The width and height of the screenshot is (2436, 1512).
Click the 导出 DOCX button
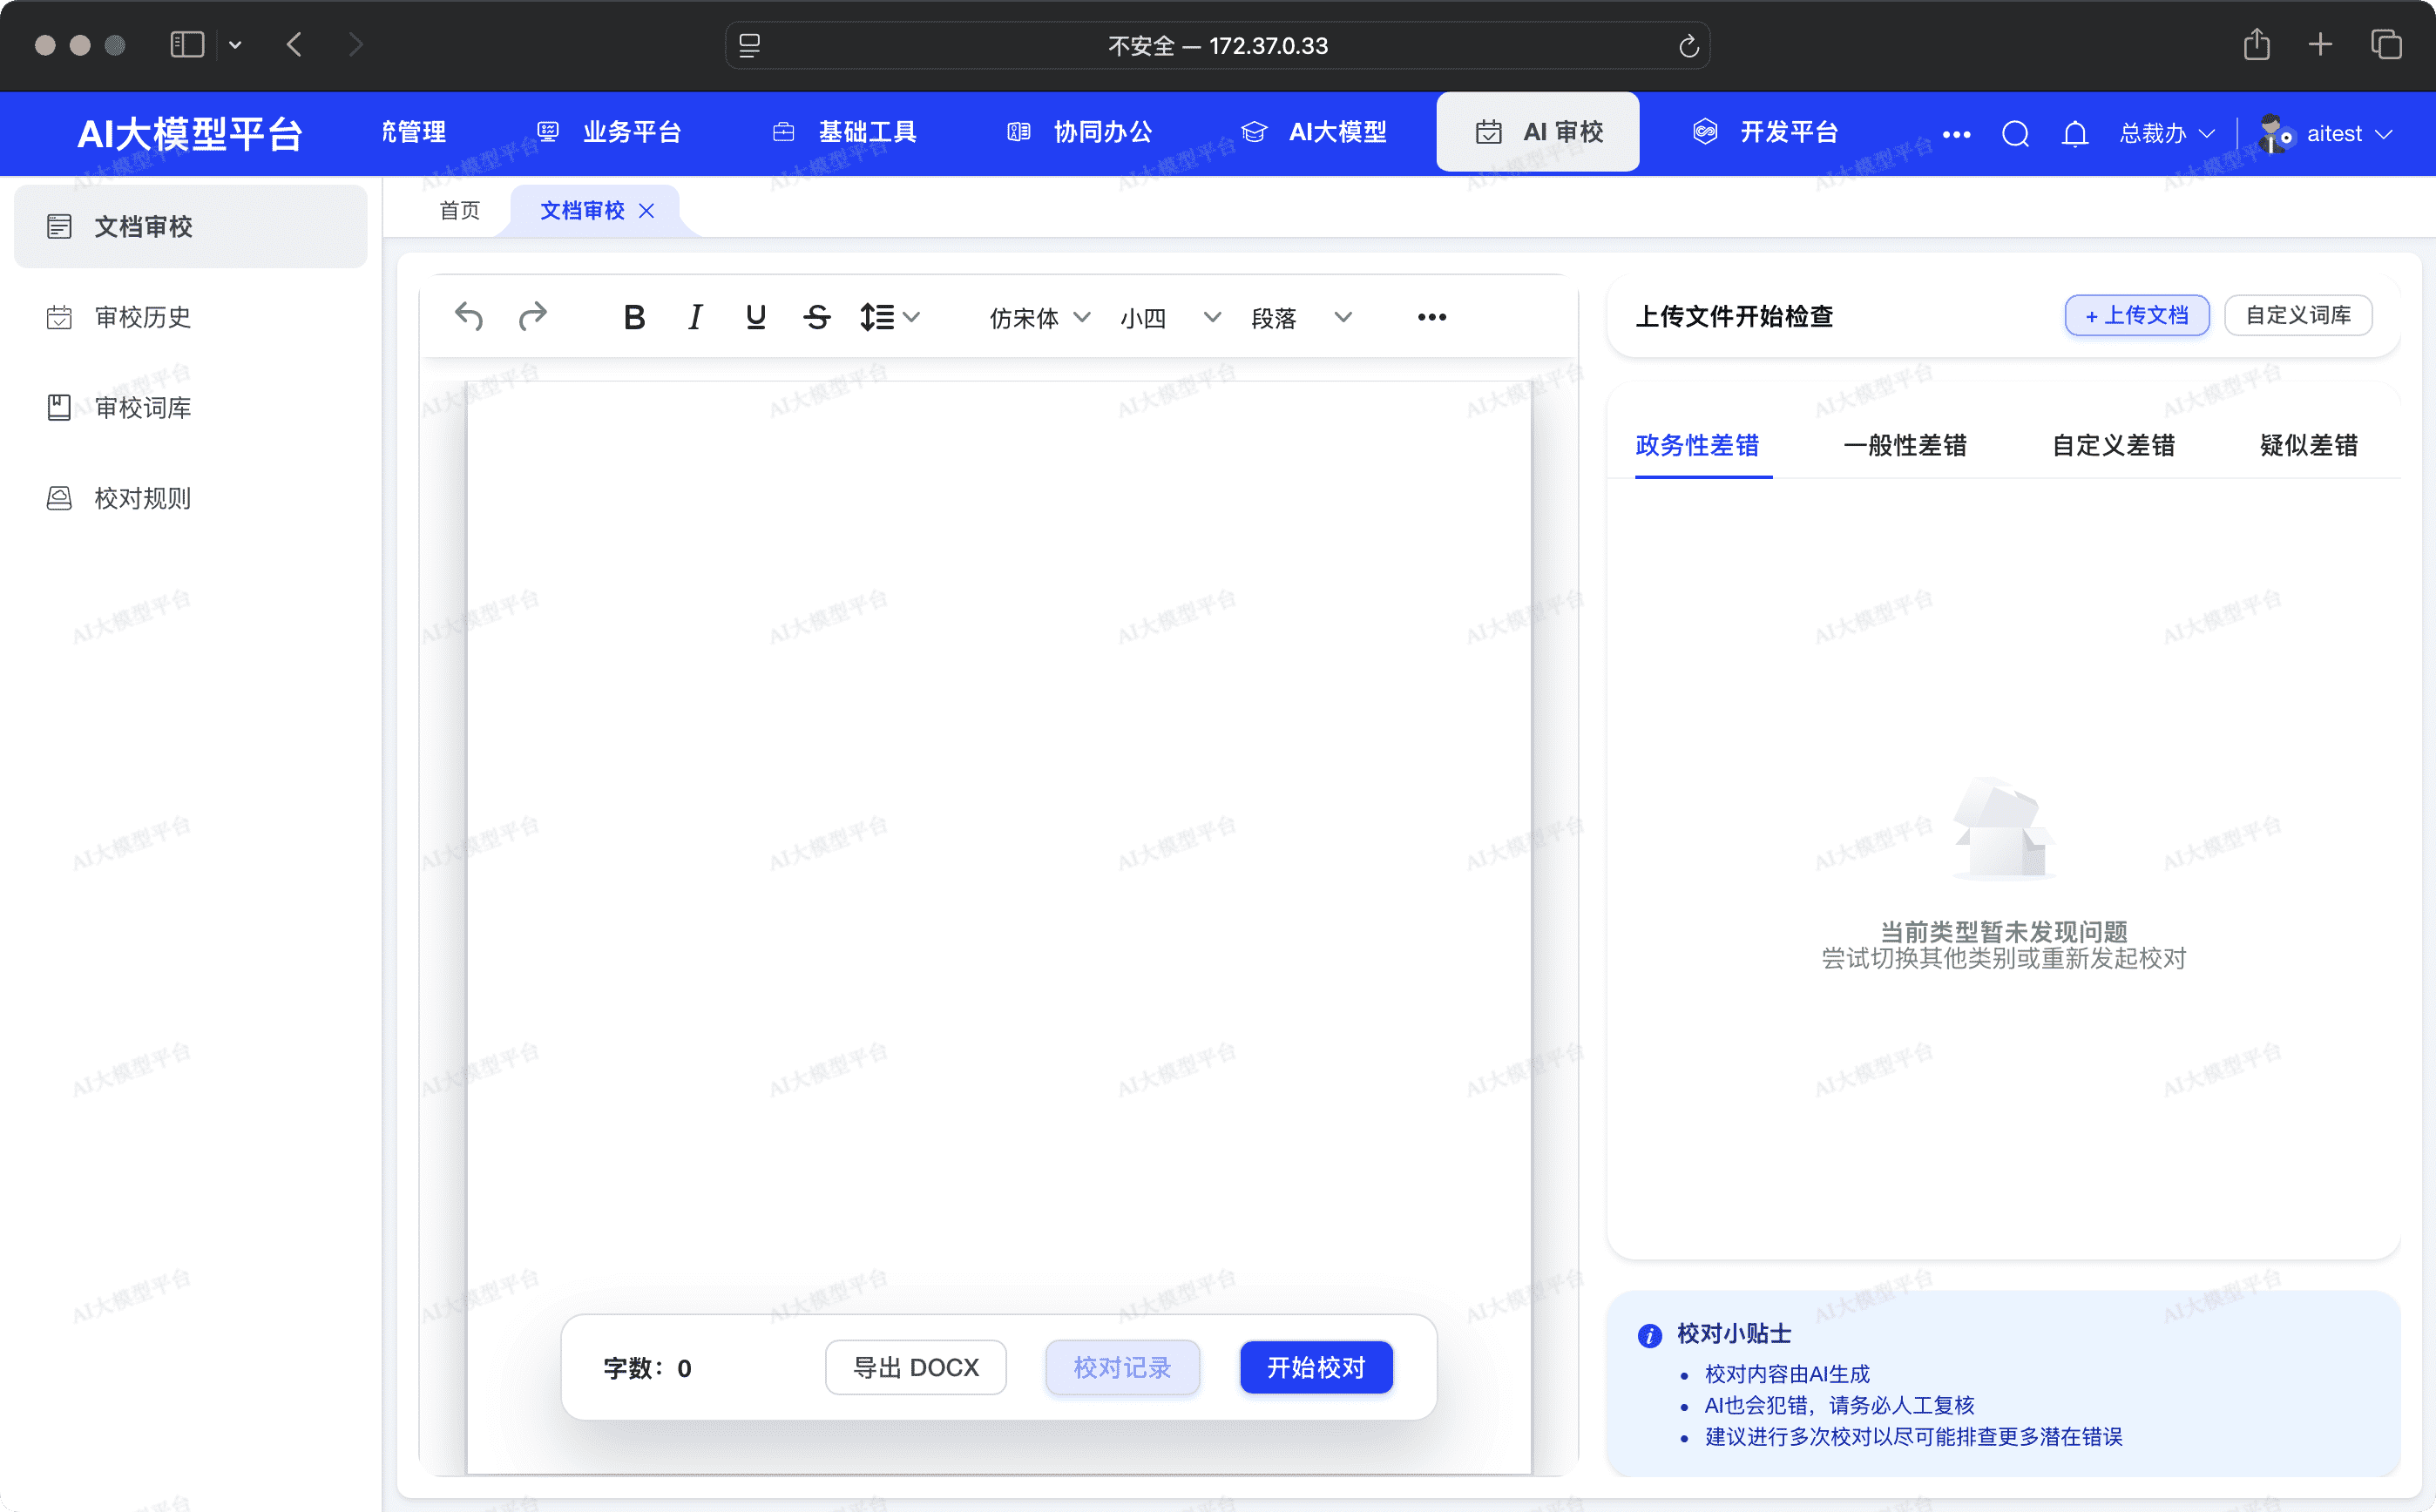pos(915,1367)
